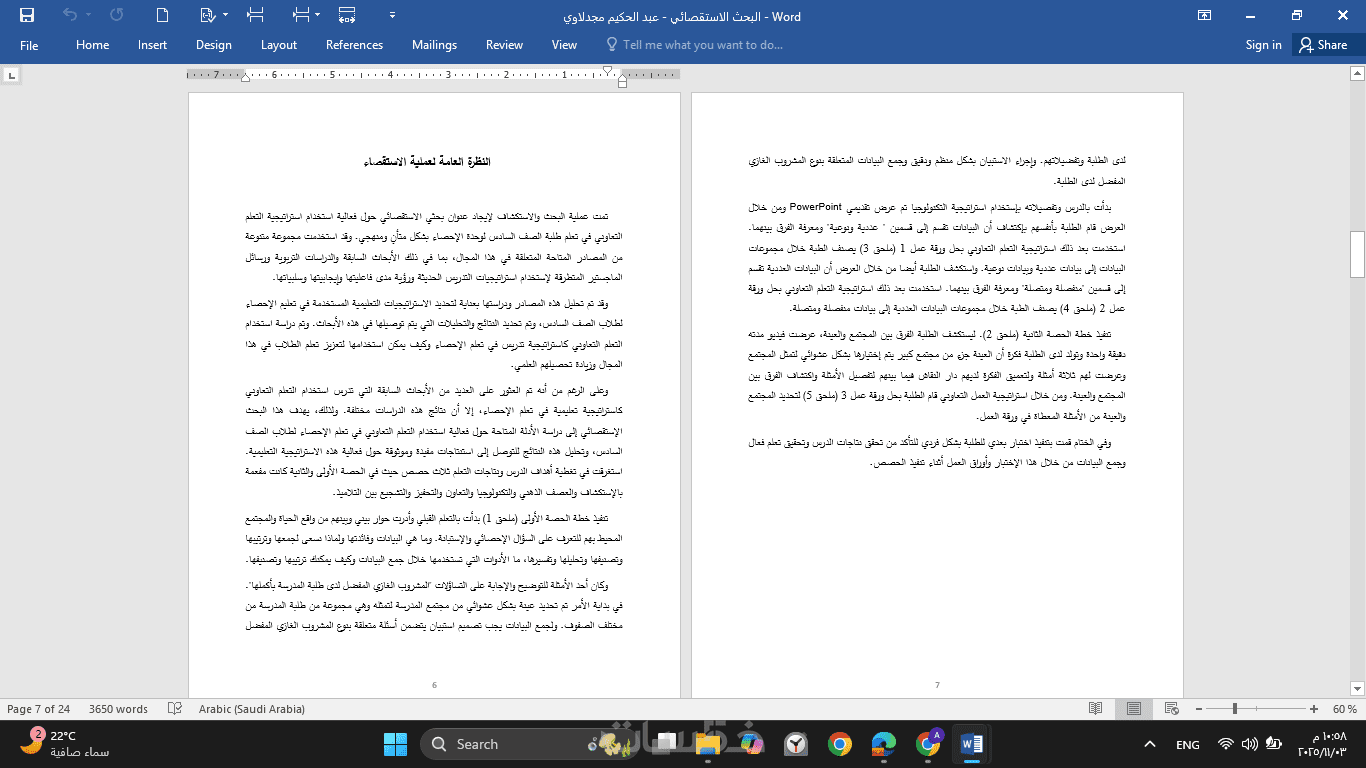Open the undo history dropdown arrow
1366x768 pixels.
click(x=89, y=15)
